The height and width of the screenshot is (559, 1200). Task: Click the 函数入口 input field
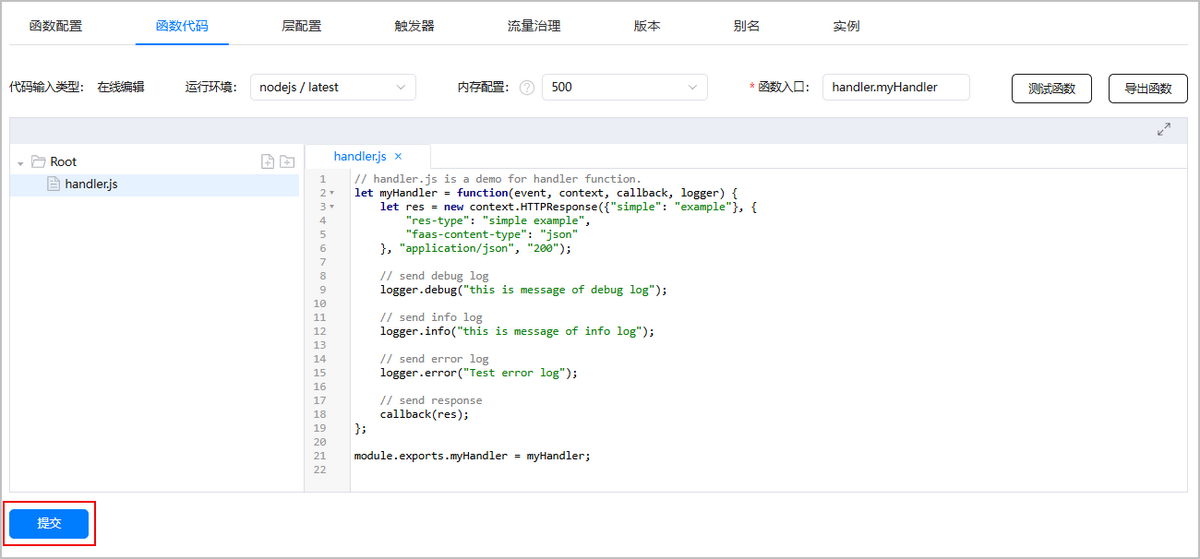click(896, 87)
